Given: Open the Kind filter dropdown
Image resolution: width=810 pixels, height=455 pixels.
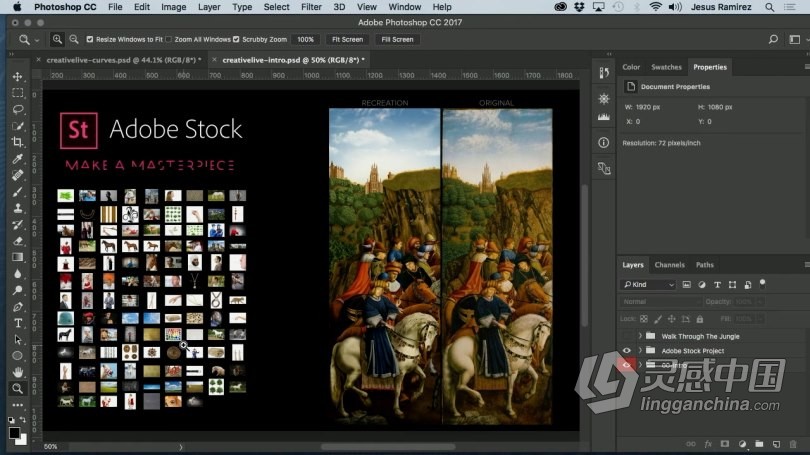Looking at the screenshot, I should tap(649, 285).
